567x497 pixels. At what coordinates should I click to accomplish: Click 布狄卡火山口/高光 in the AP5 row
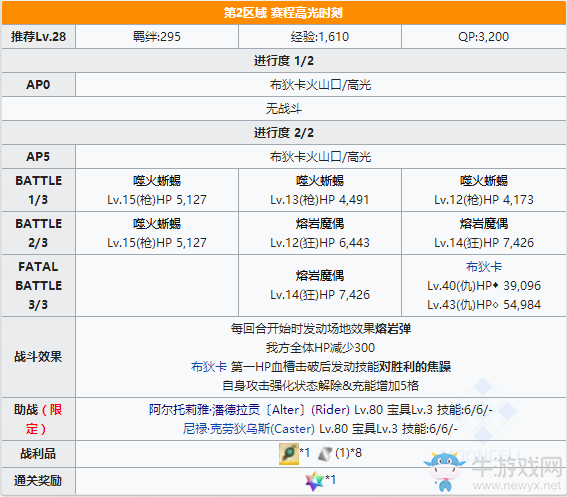click(x=320, y=157)
